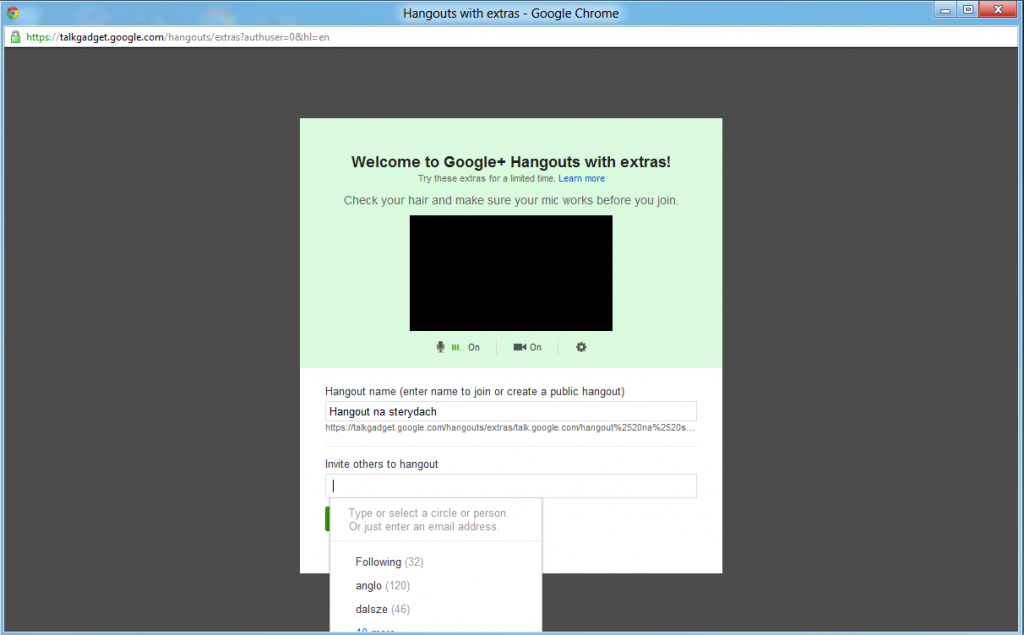Click the black video preview area

(x=510, y=272)
